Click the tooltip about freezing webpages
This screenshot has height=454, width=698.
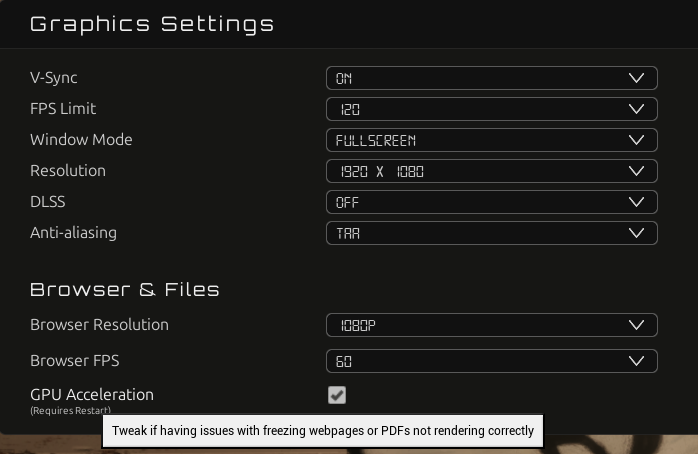point(323,431)
